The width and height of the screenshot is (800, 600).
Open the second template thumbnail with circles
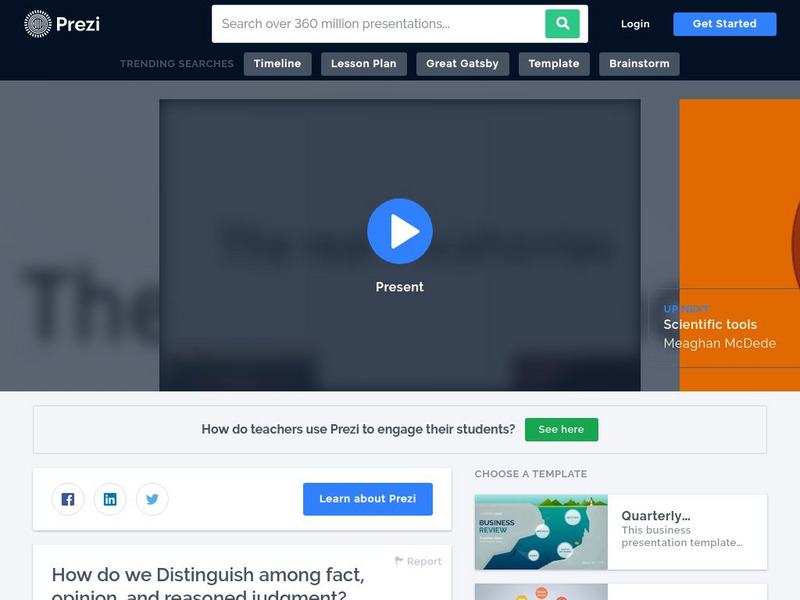pyautogui.click(x=541, y=592)
